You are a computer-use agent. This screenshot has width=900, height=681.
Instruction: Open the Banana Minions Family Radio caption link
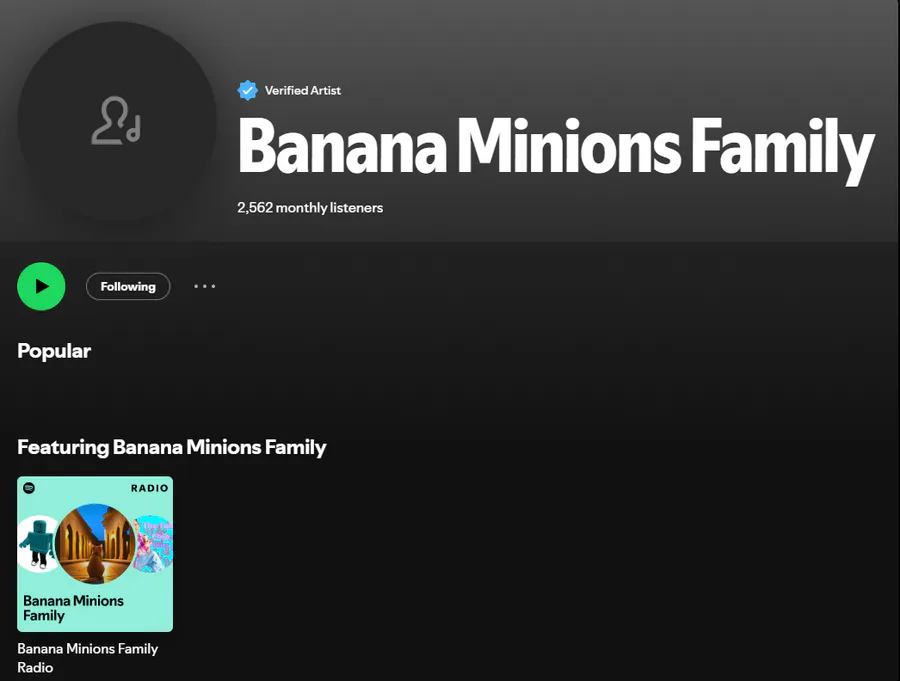click(x=88, y=658)
